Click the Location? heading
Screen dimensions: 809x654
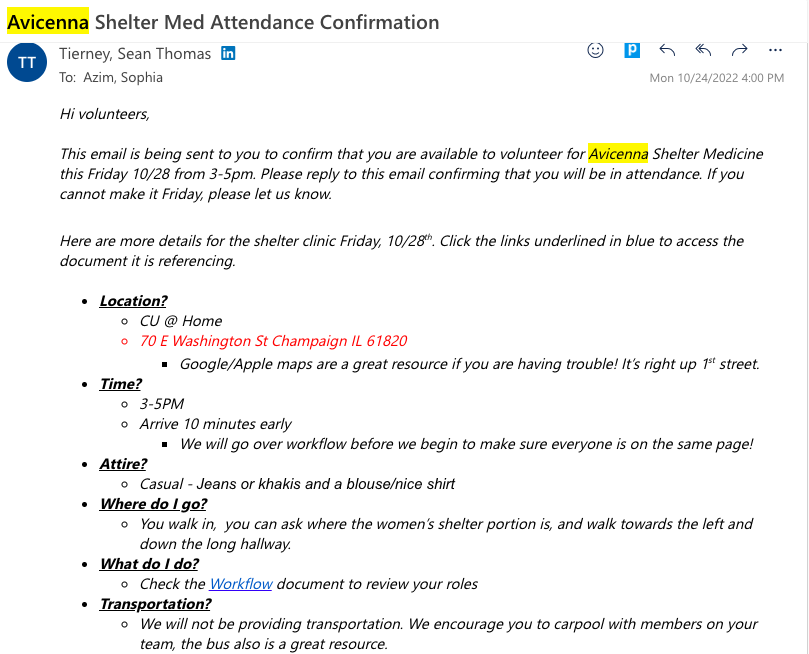pyautogui.click(x=133, y=301)
